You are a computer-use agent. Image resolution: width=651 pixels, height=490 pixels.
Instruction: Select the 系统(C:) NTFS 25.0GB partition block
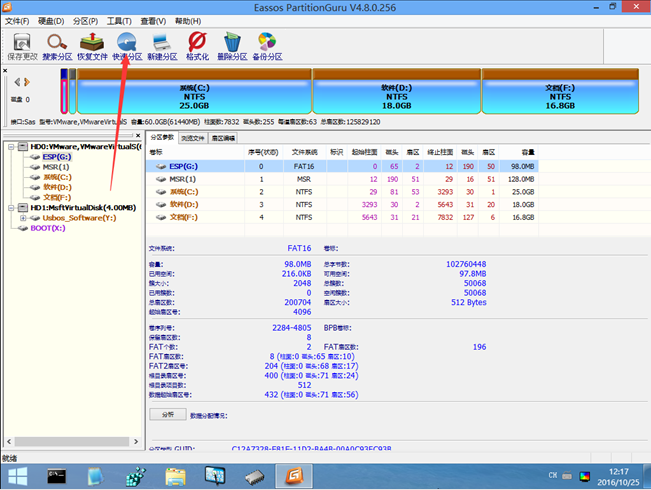coord(194,91)
